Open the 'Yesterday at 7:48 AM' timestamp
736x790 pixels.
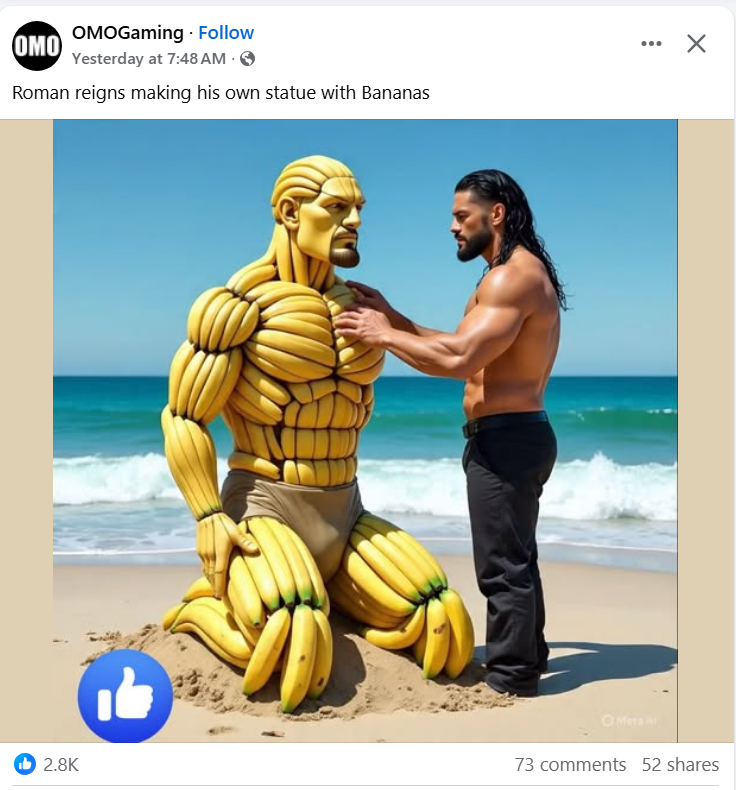tap(149, 59)
